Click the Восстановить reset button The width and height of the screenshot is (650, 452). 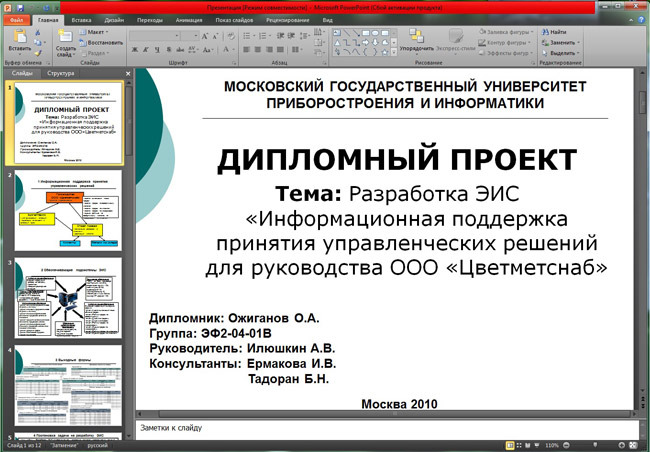click(101, 43)
